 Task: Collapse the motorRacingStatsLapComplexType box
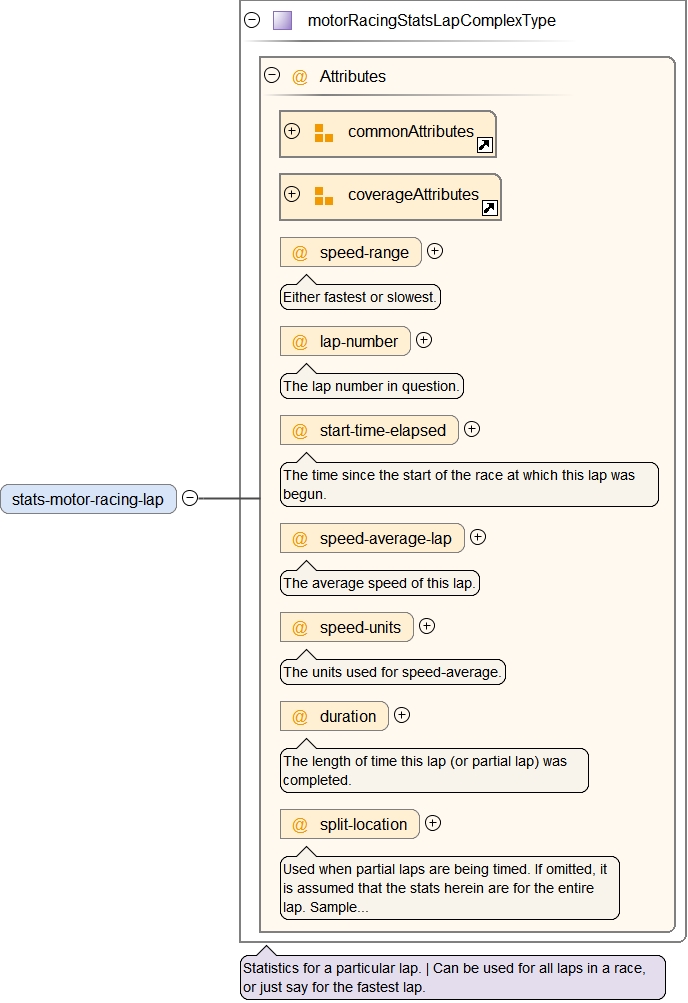(x=252, y=20)
